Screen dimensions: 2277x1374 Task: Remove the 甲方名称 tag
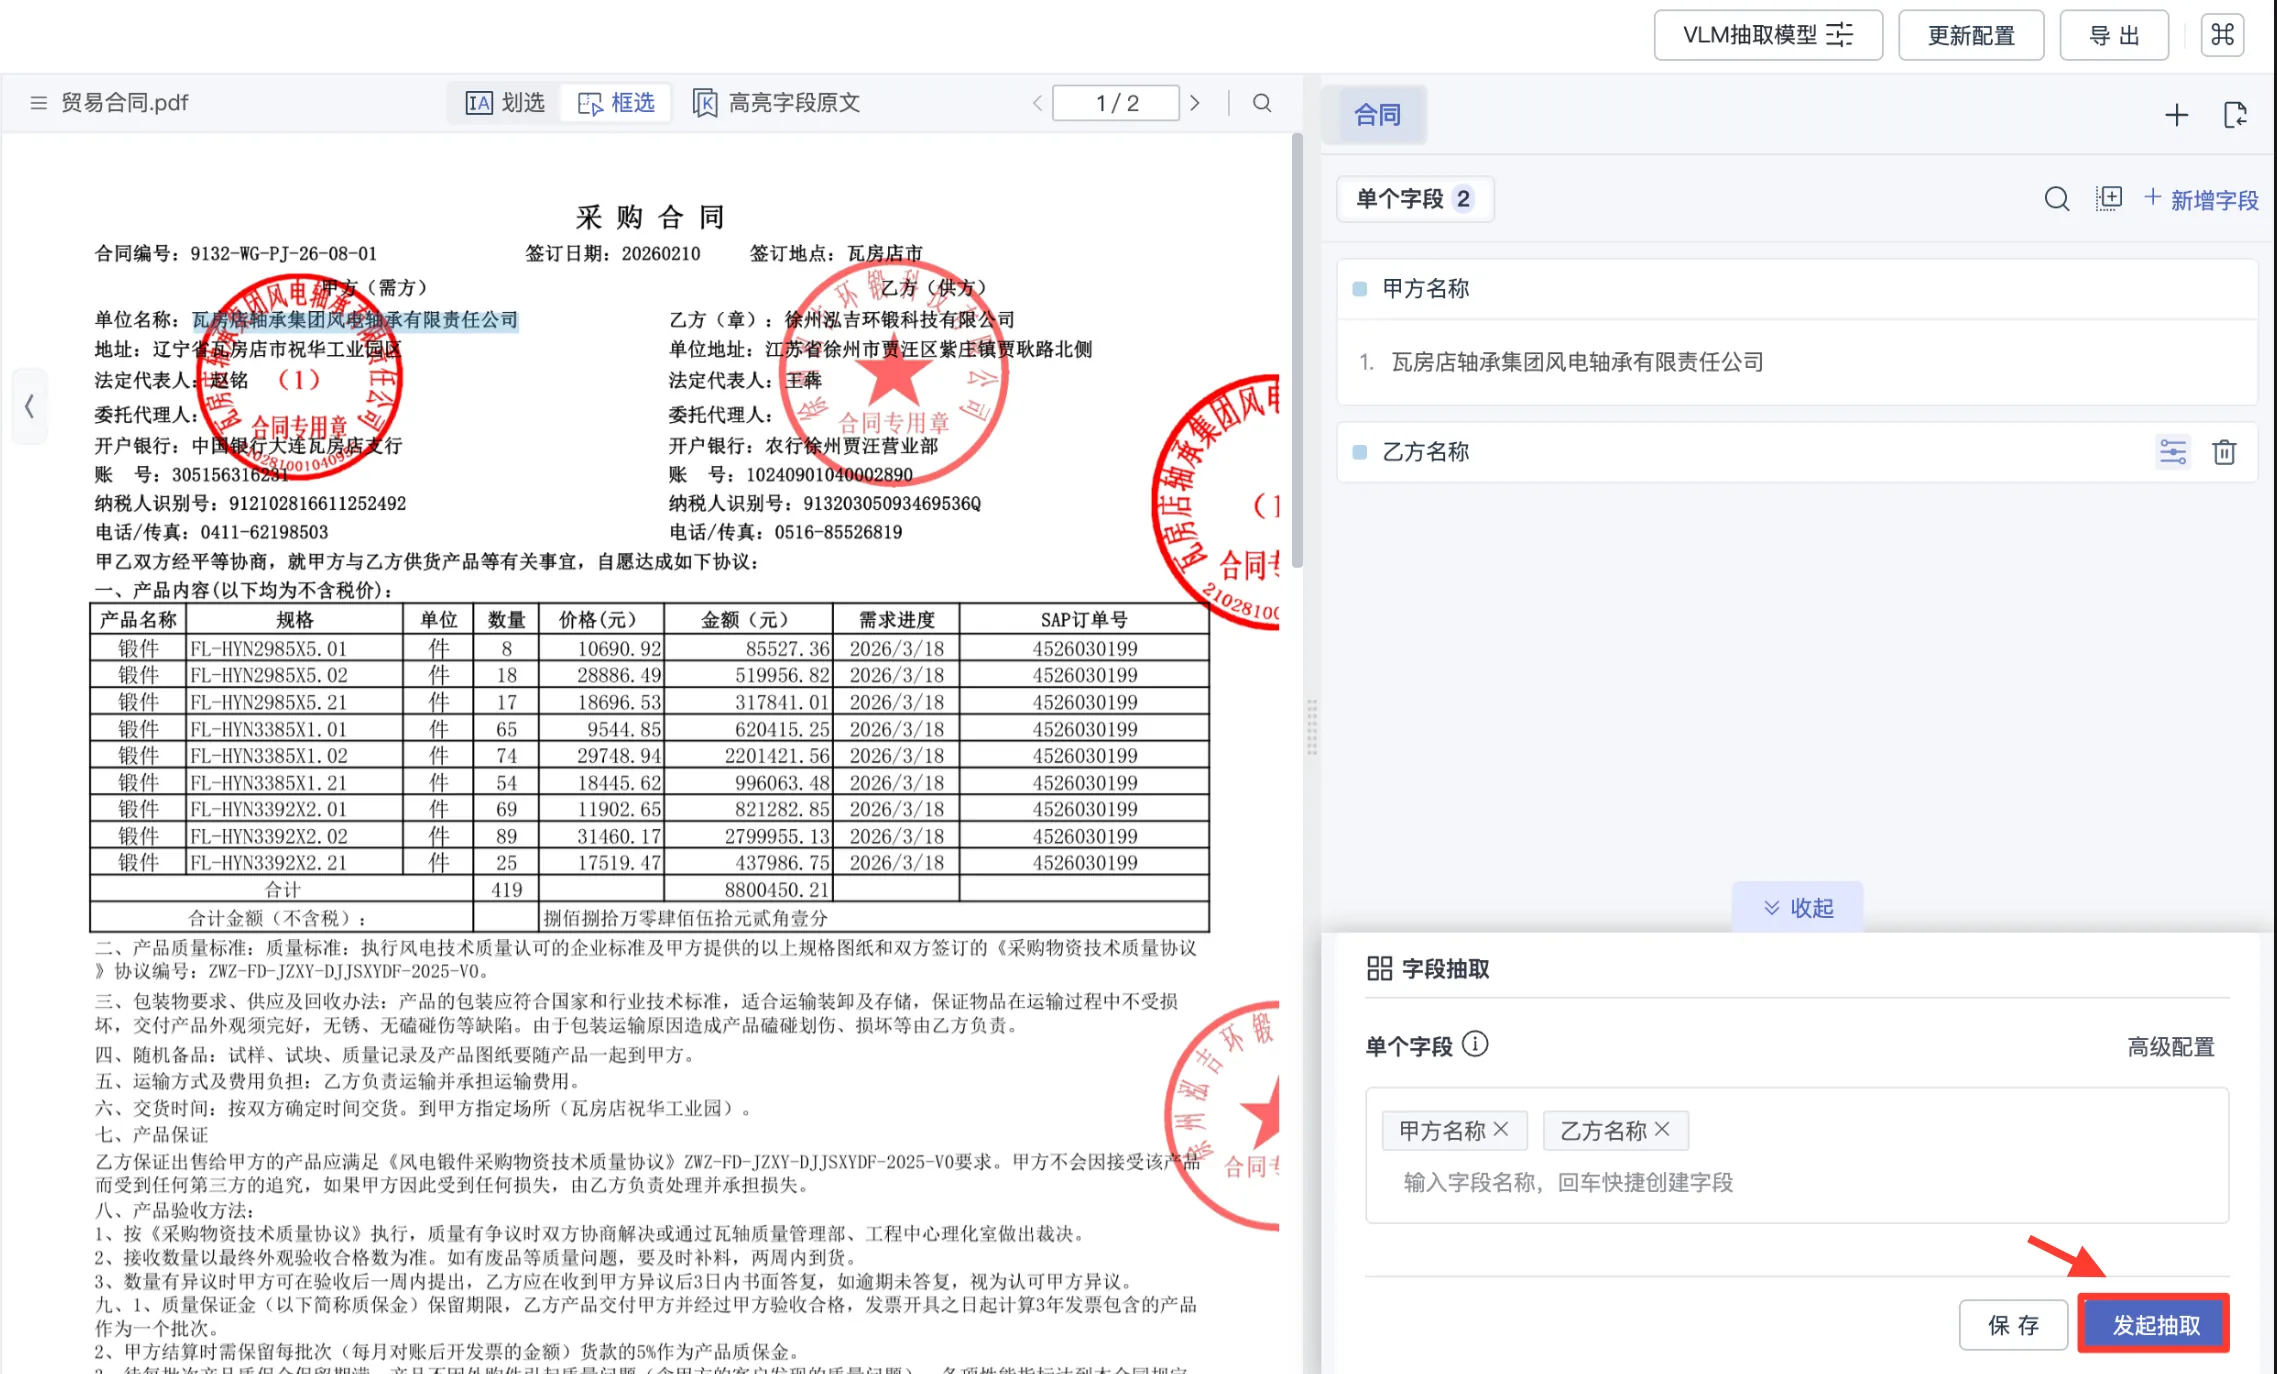tap(1501, 1129)
